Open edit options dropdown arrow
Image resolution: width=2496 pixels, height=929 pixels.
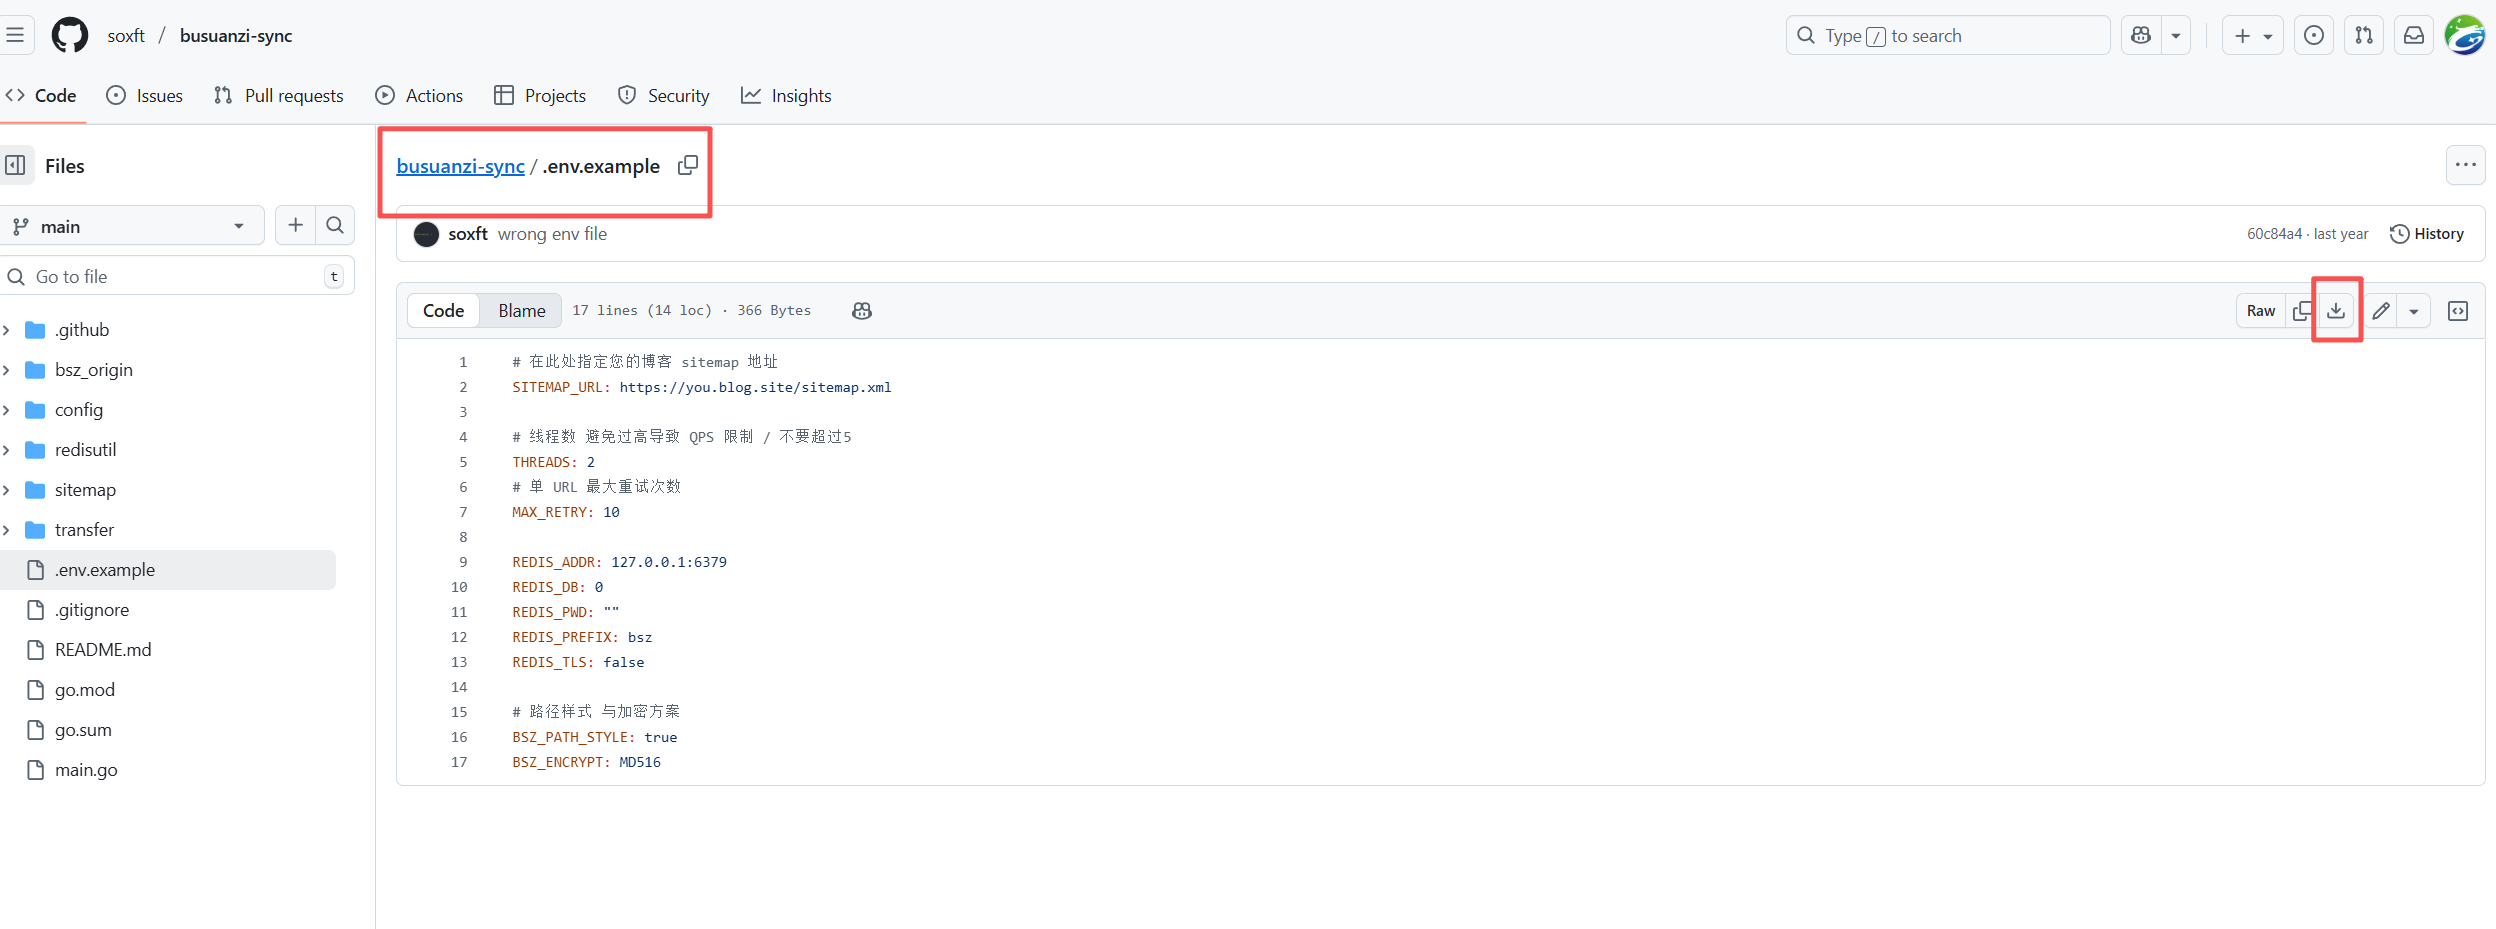(2414, 311)
